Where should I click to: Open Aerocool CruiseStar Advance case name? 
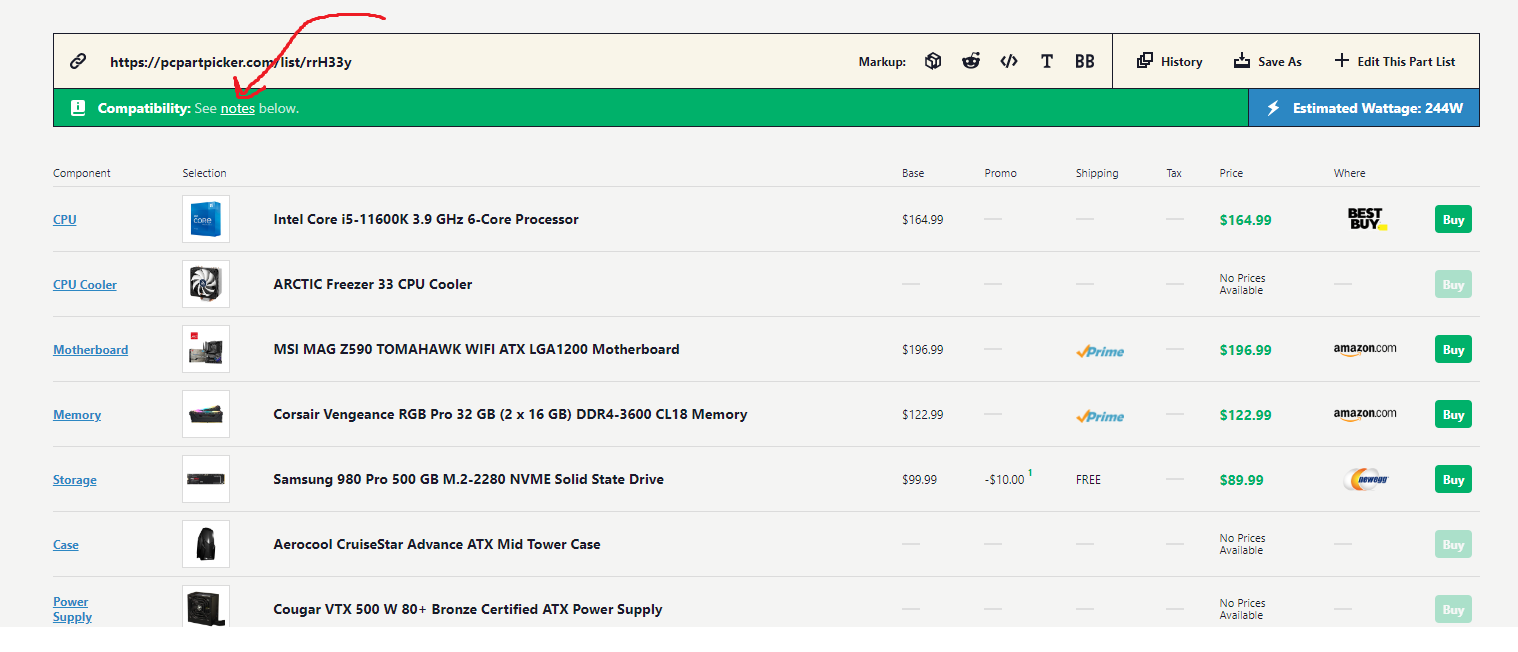tap(437, 544)
